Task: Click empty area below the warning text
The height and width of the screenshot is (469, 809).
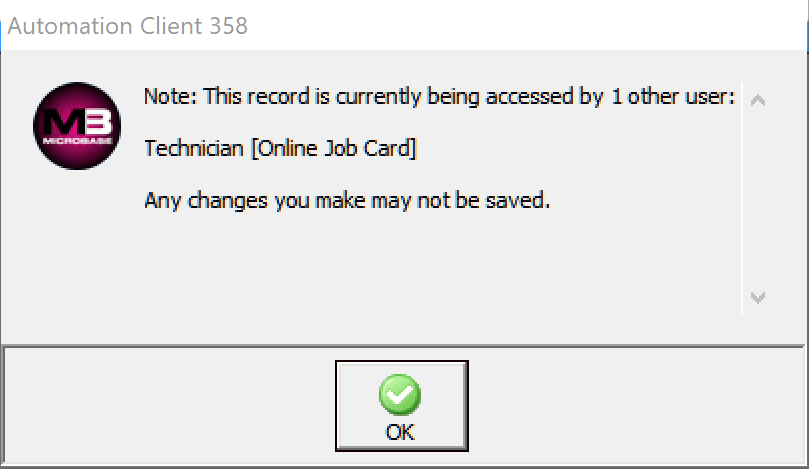Action: [x=440, y=265]
